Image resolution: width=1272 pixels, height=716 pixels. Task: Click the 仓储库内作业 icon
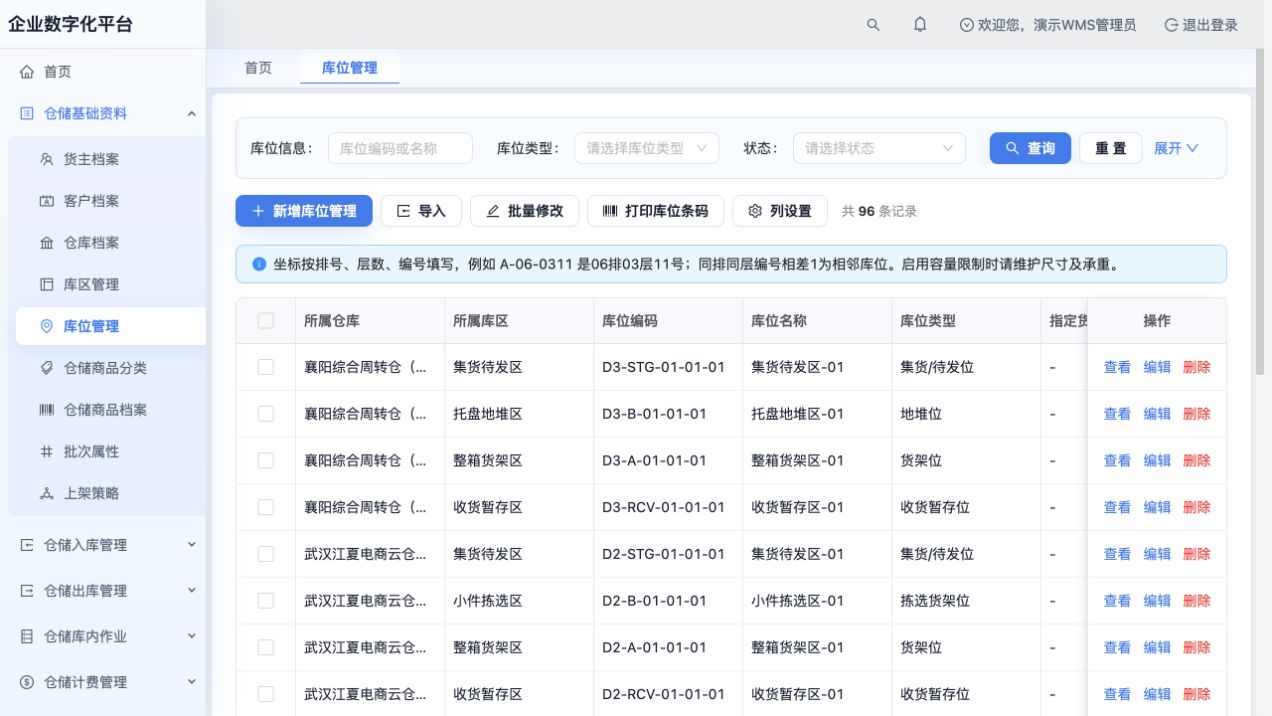pos(27,637)
